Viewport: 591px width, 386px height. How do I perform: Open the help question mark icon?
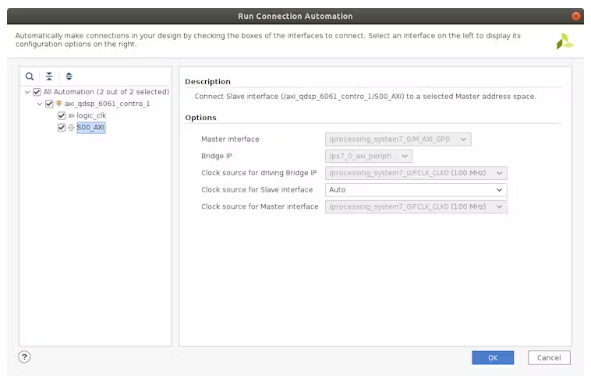click(x=24, y=357)
